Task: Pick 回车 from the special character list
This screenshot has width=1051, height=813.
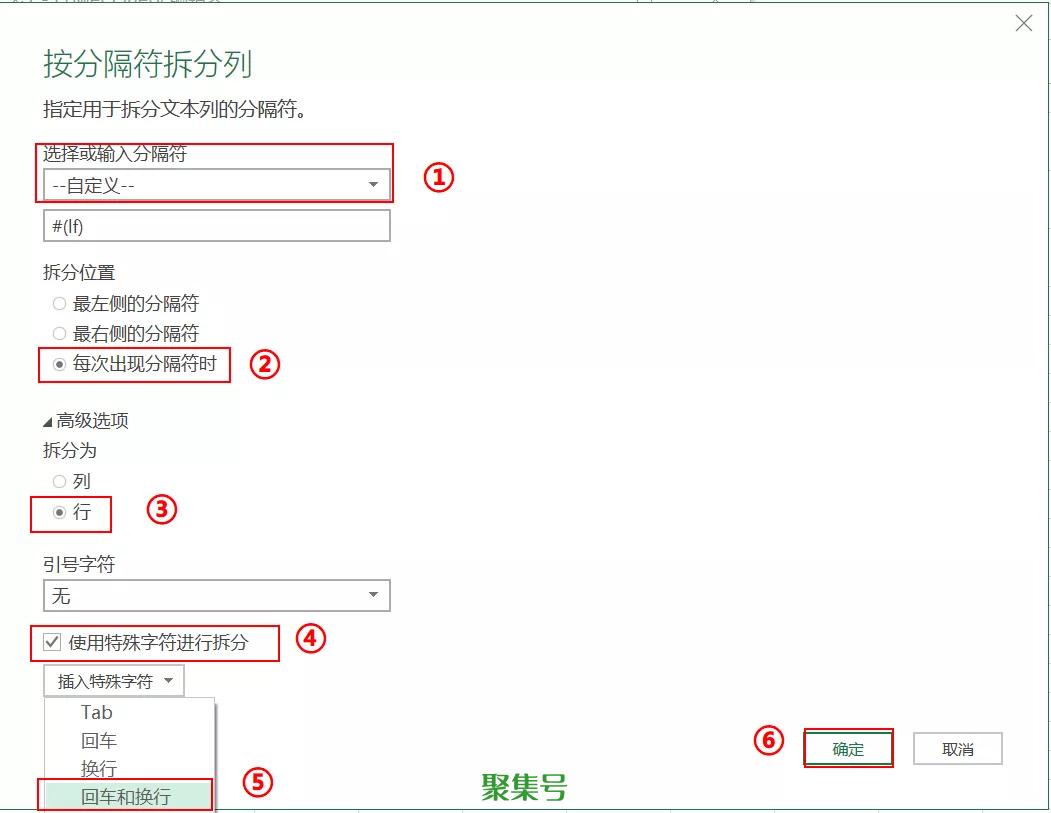Action: [99, 741]
